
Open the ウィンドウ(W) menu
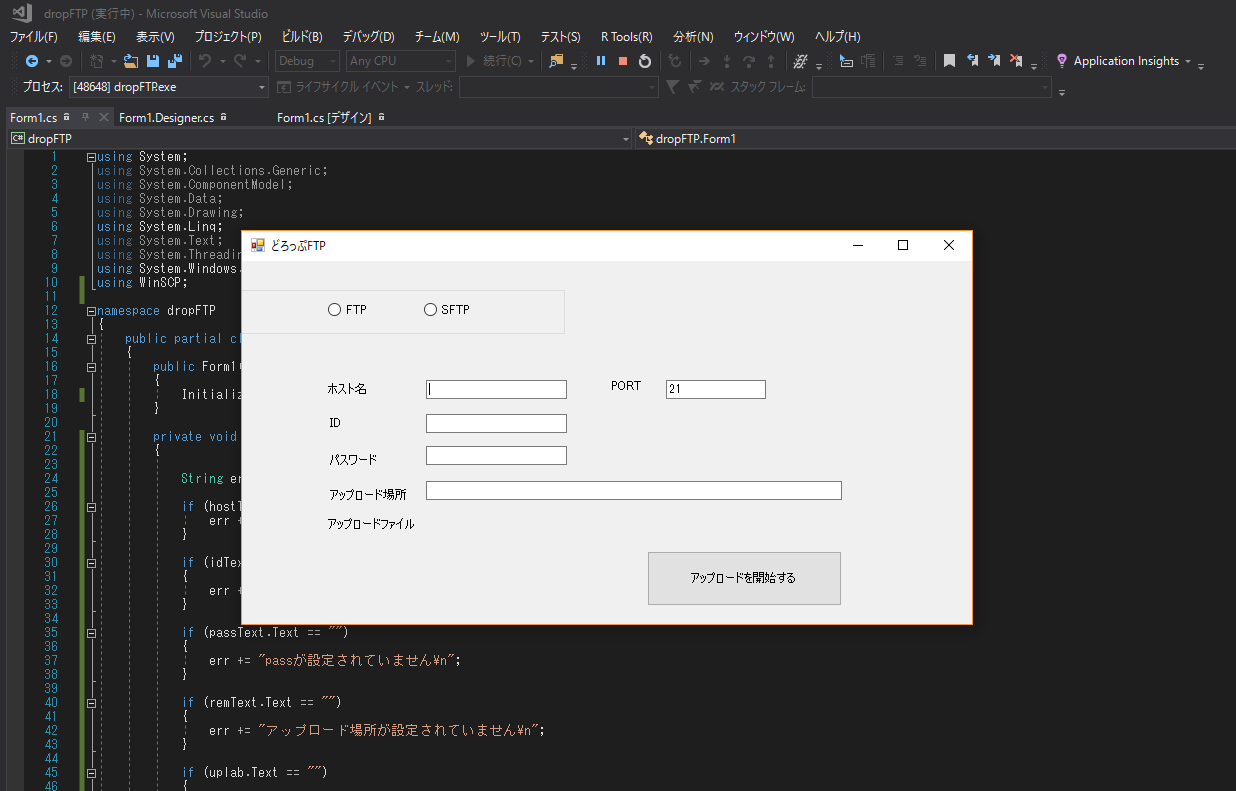pyautogui.click(x=764, y=37)
